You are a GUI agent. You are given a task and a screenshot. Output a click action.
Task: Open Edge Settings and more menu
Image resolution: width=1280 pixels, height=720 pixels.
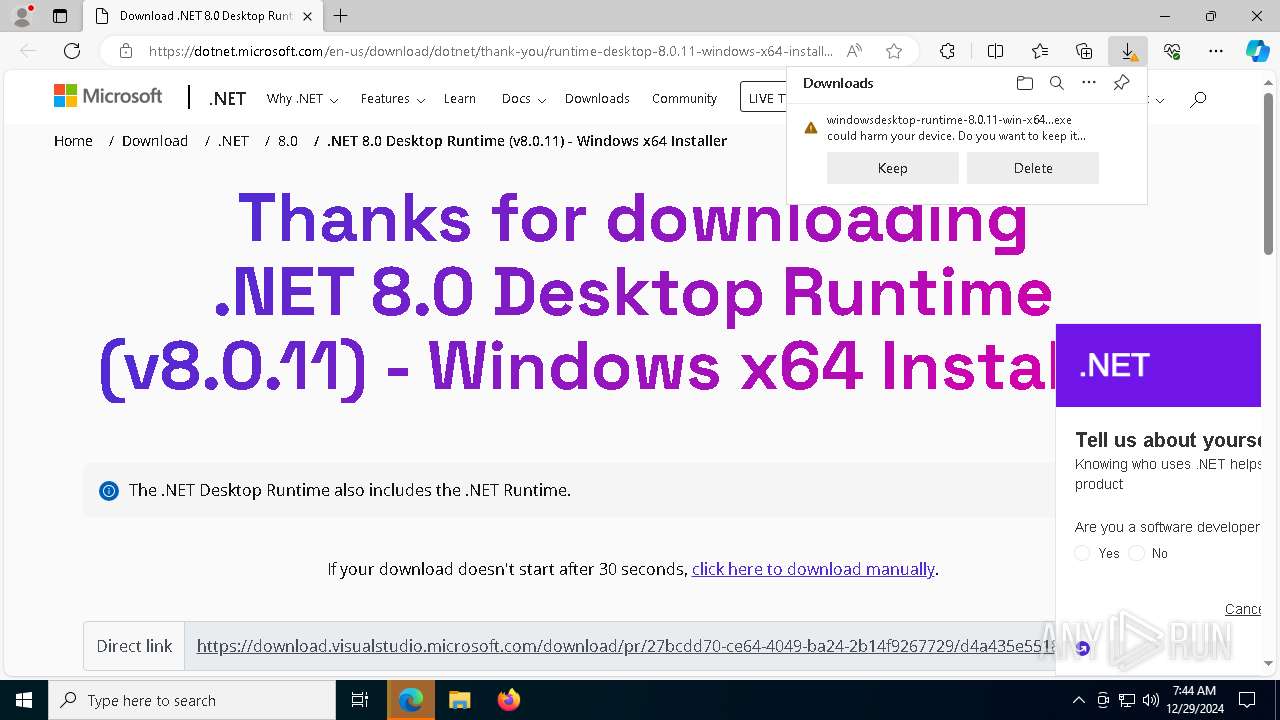[x=1216, y=51]
